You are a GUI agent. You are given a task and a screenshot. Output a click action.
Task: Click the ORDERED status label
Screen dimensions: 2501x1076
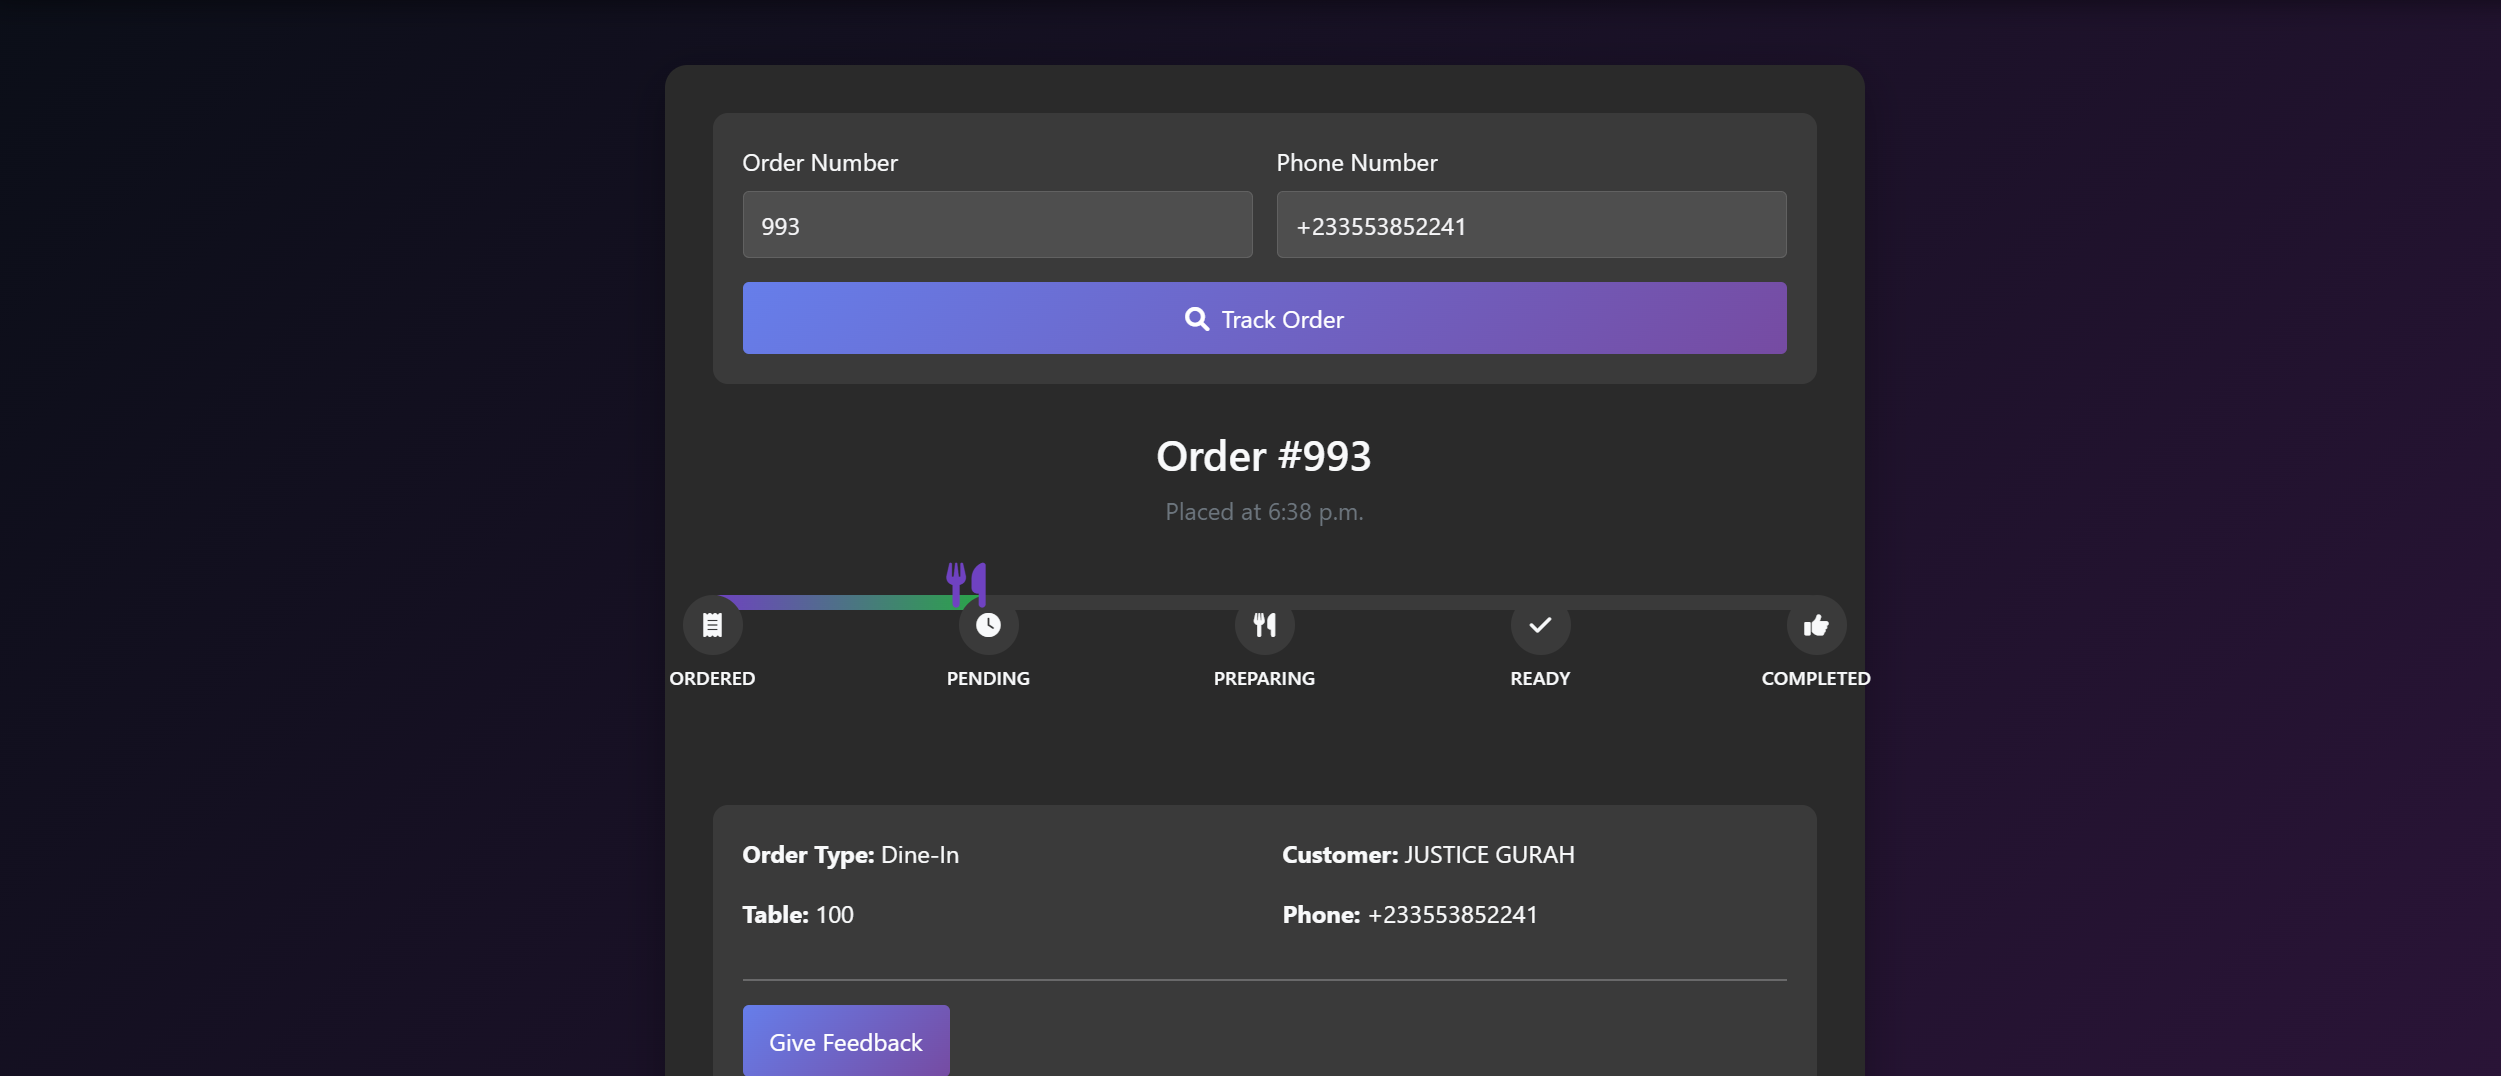712,678
